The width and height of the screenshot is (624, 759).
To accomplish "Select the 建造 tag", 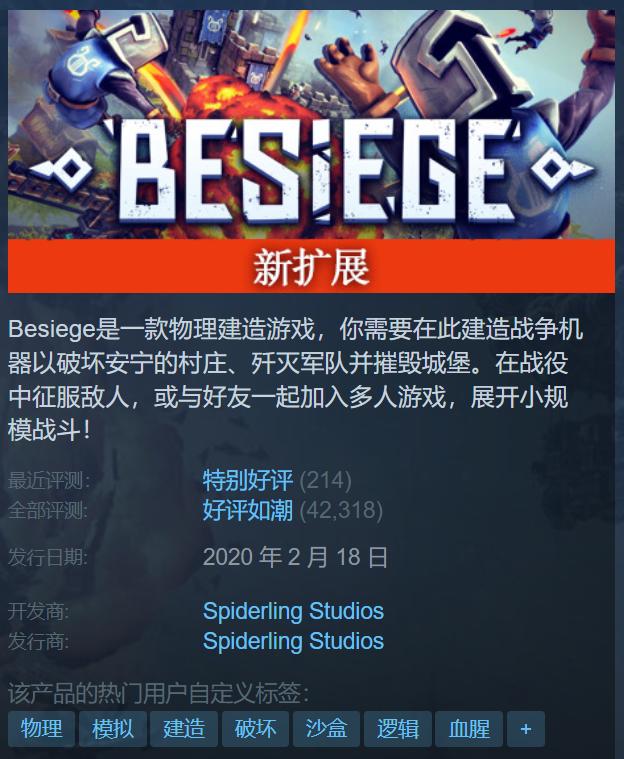I will pos(184,729).
